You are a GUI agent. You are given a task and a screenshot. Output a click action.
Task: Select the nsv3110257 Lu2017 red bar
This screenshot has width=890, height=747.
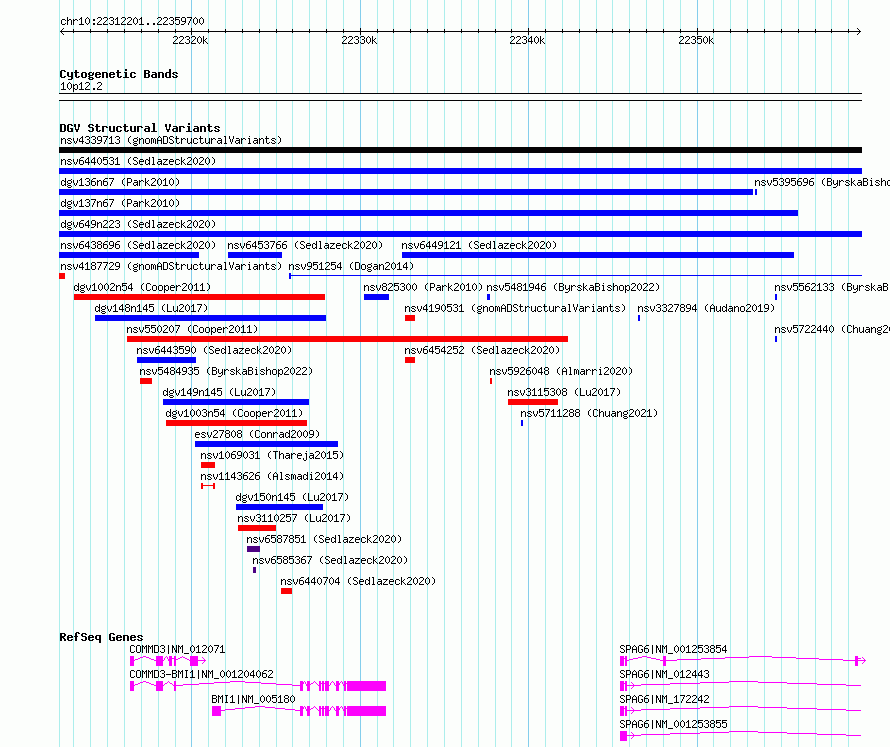(x=257, y=528)
